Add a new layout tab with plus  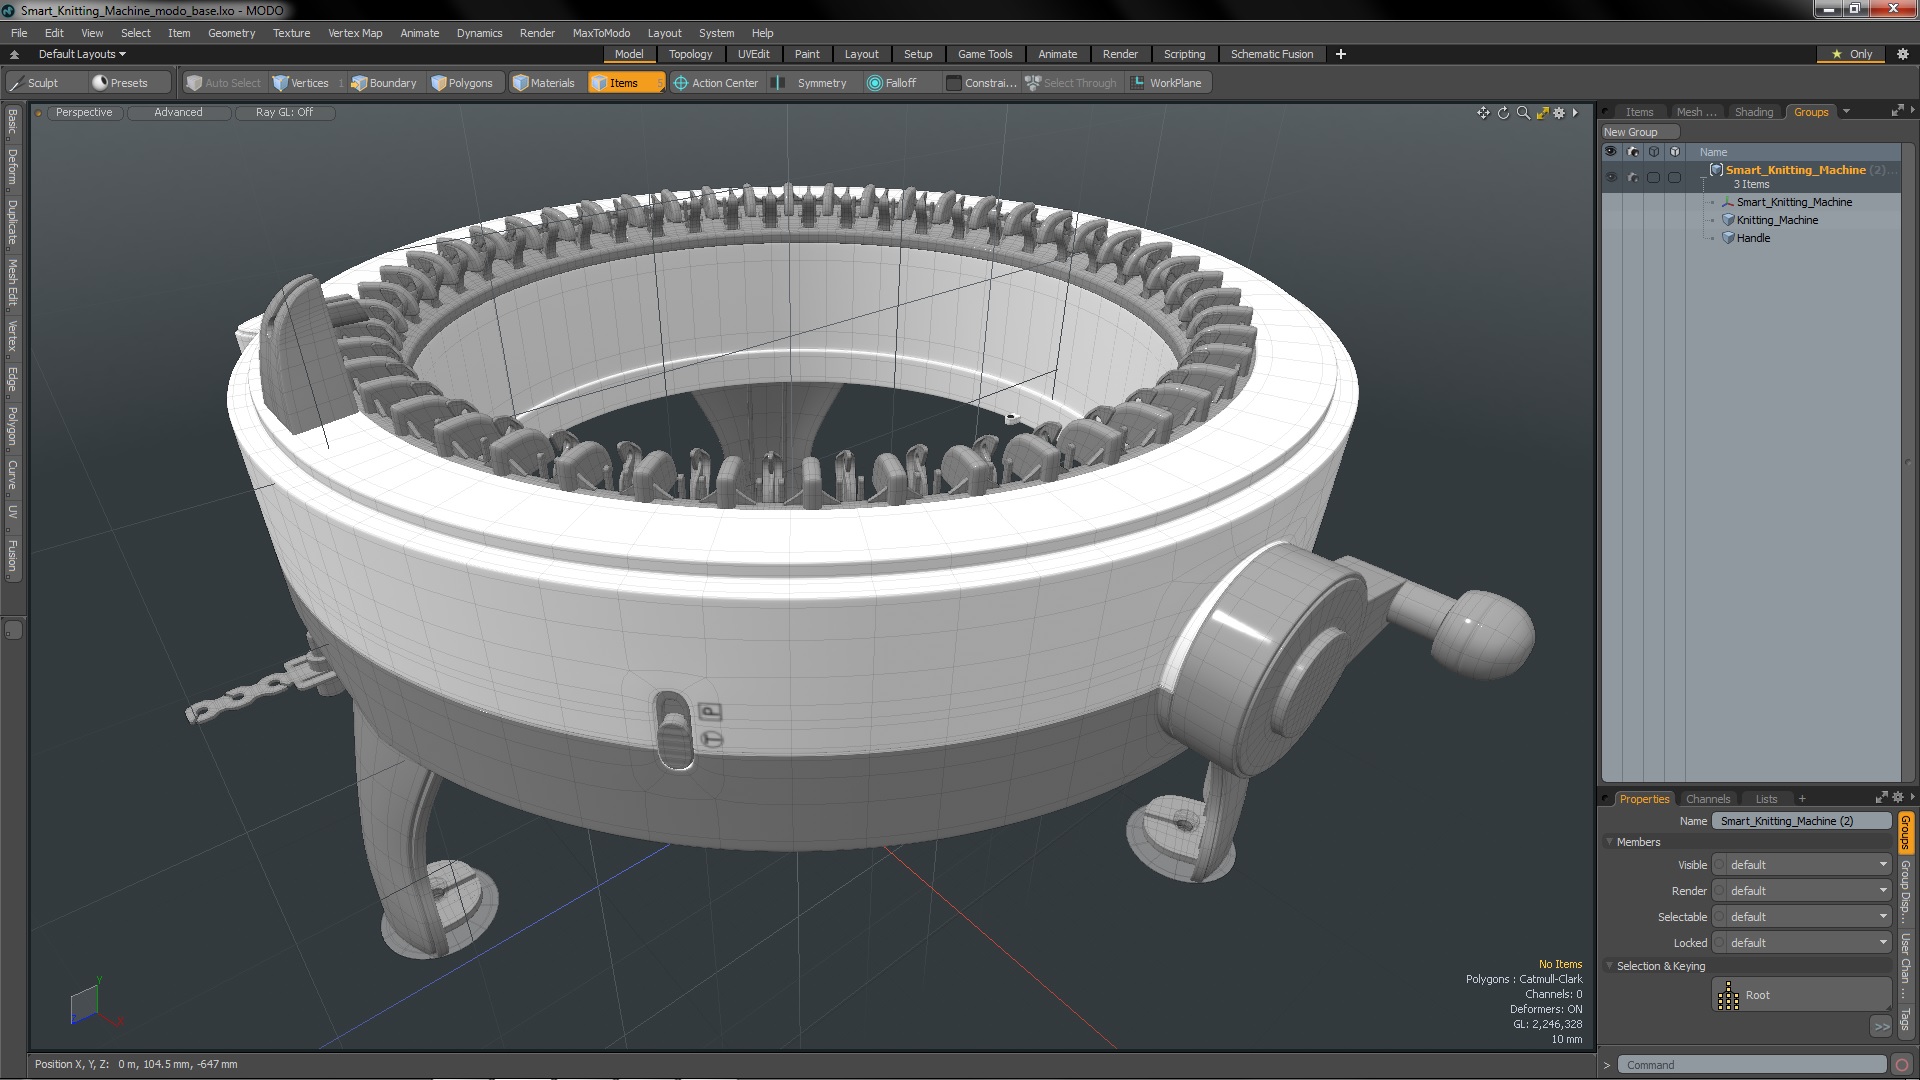coord(1340,54)
